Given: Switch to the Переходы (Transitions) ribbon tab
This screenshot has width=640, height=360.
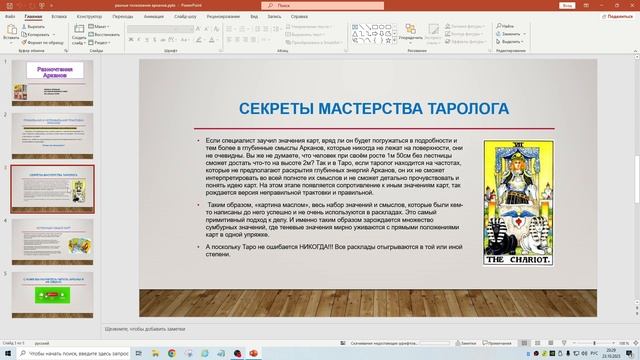Looking at the screenshot, I should pos(123,17).
